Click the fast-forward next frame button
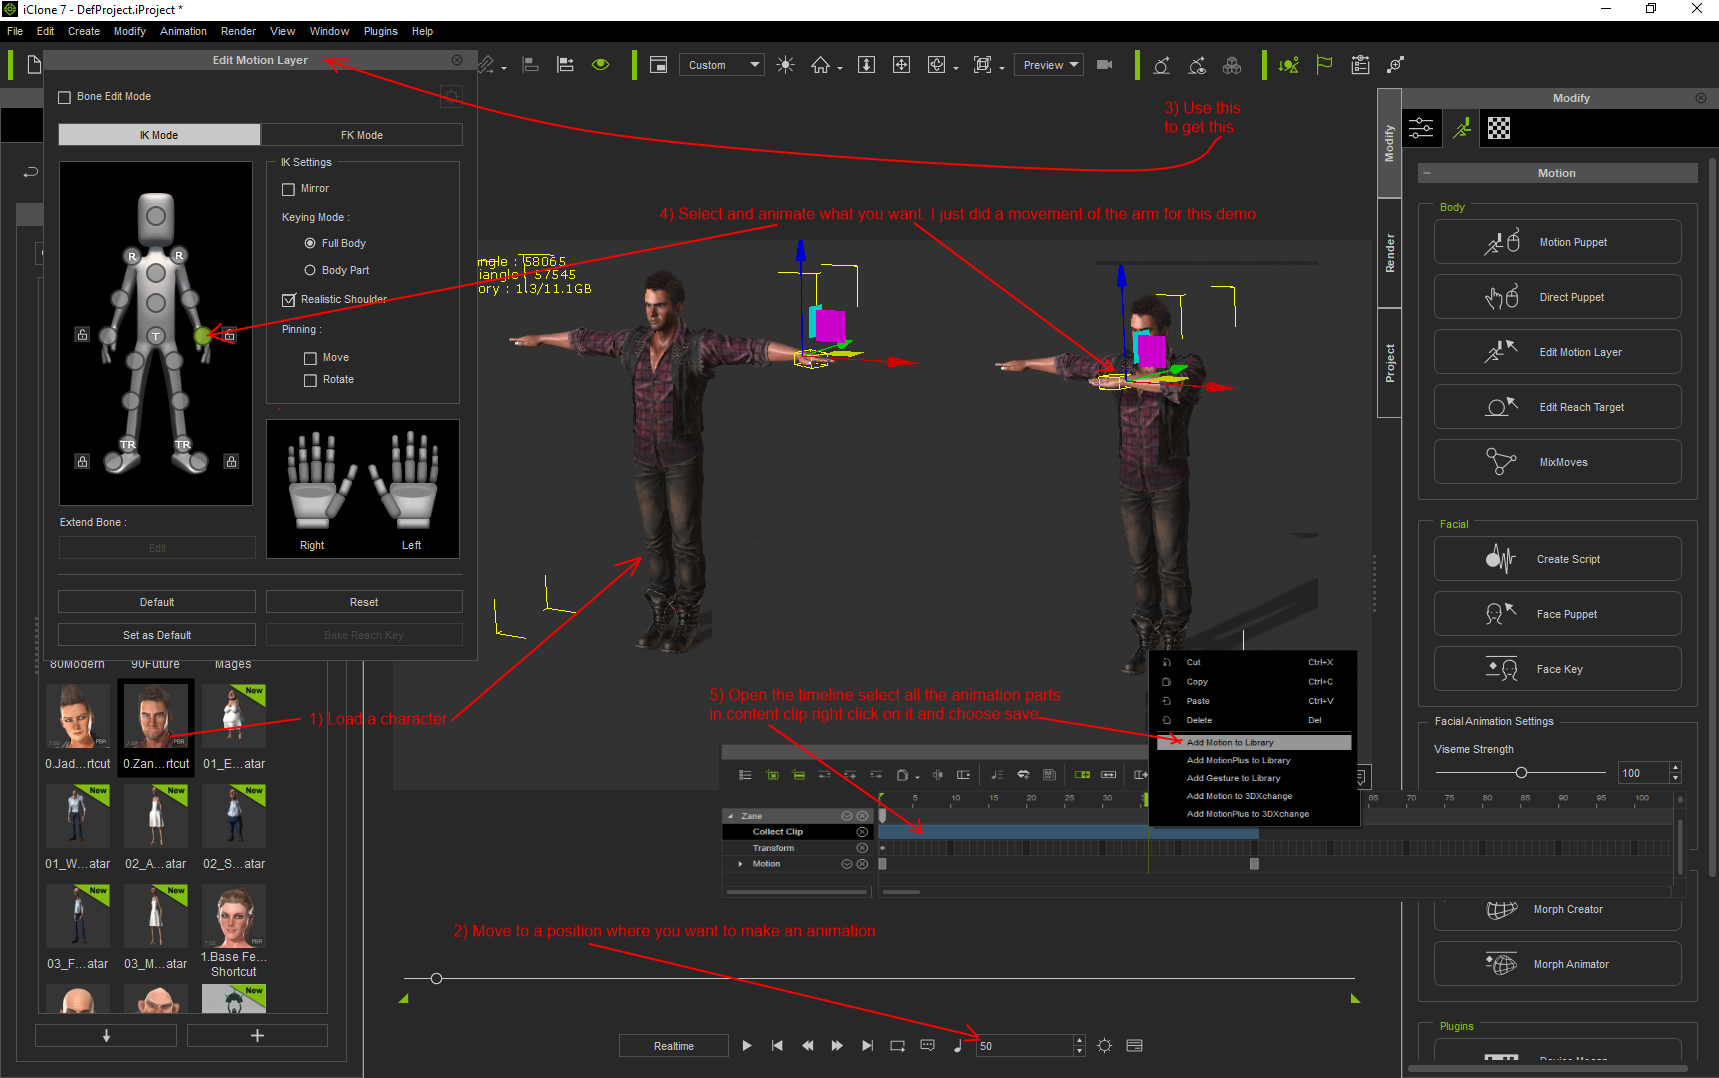This screenshot has height=1078, width=1719. tap(837, 1046)
